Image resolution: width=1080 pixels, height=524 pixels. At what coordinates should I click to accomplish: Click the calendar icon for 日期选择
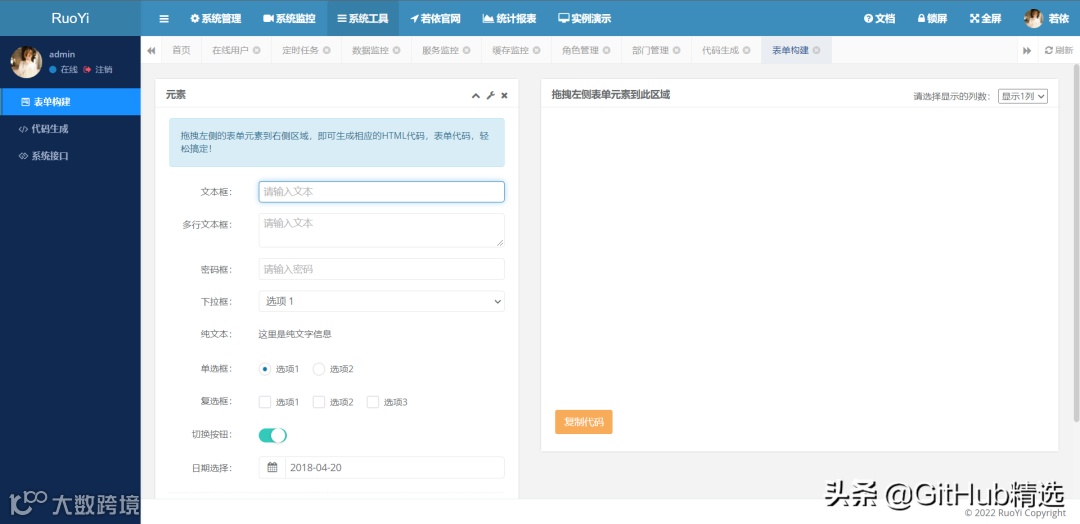coord(272,468)
